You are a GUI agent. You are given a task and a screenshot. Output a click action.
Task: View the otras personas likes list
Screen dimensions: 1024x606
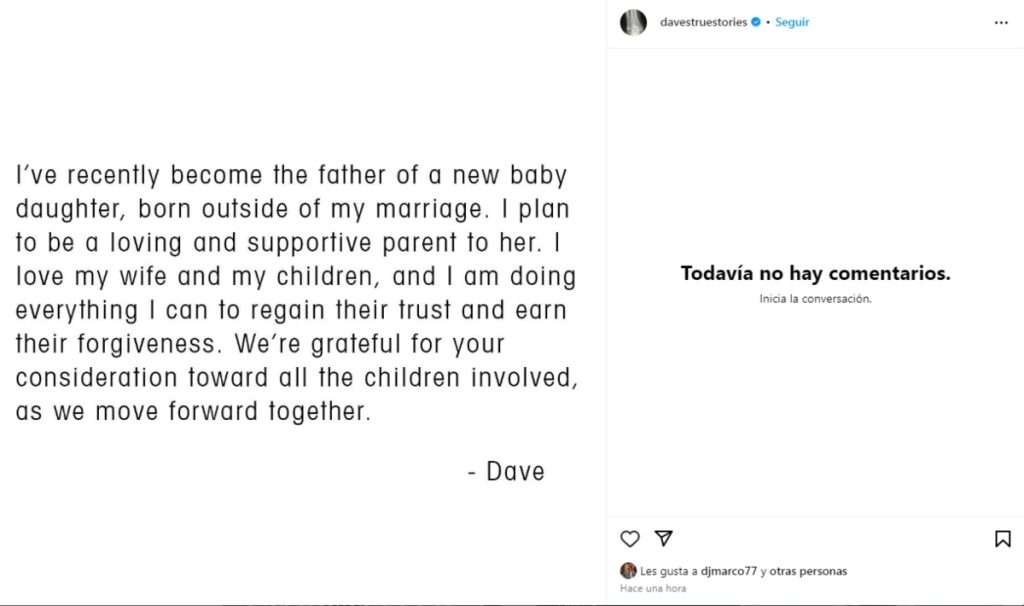808,571
